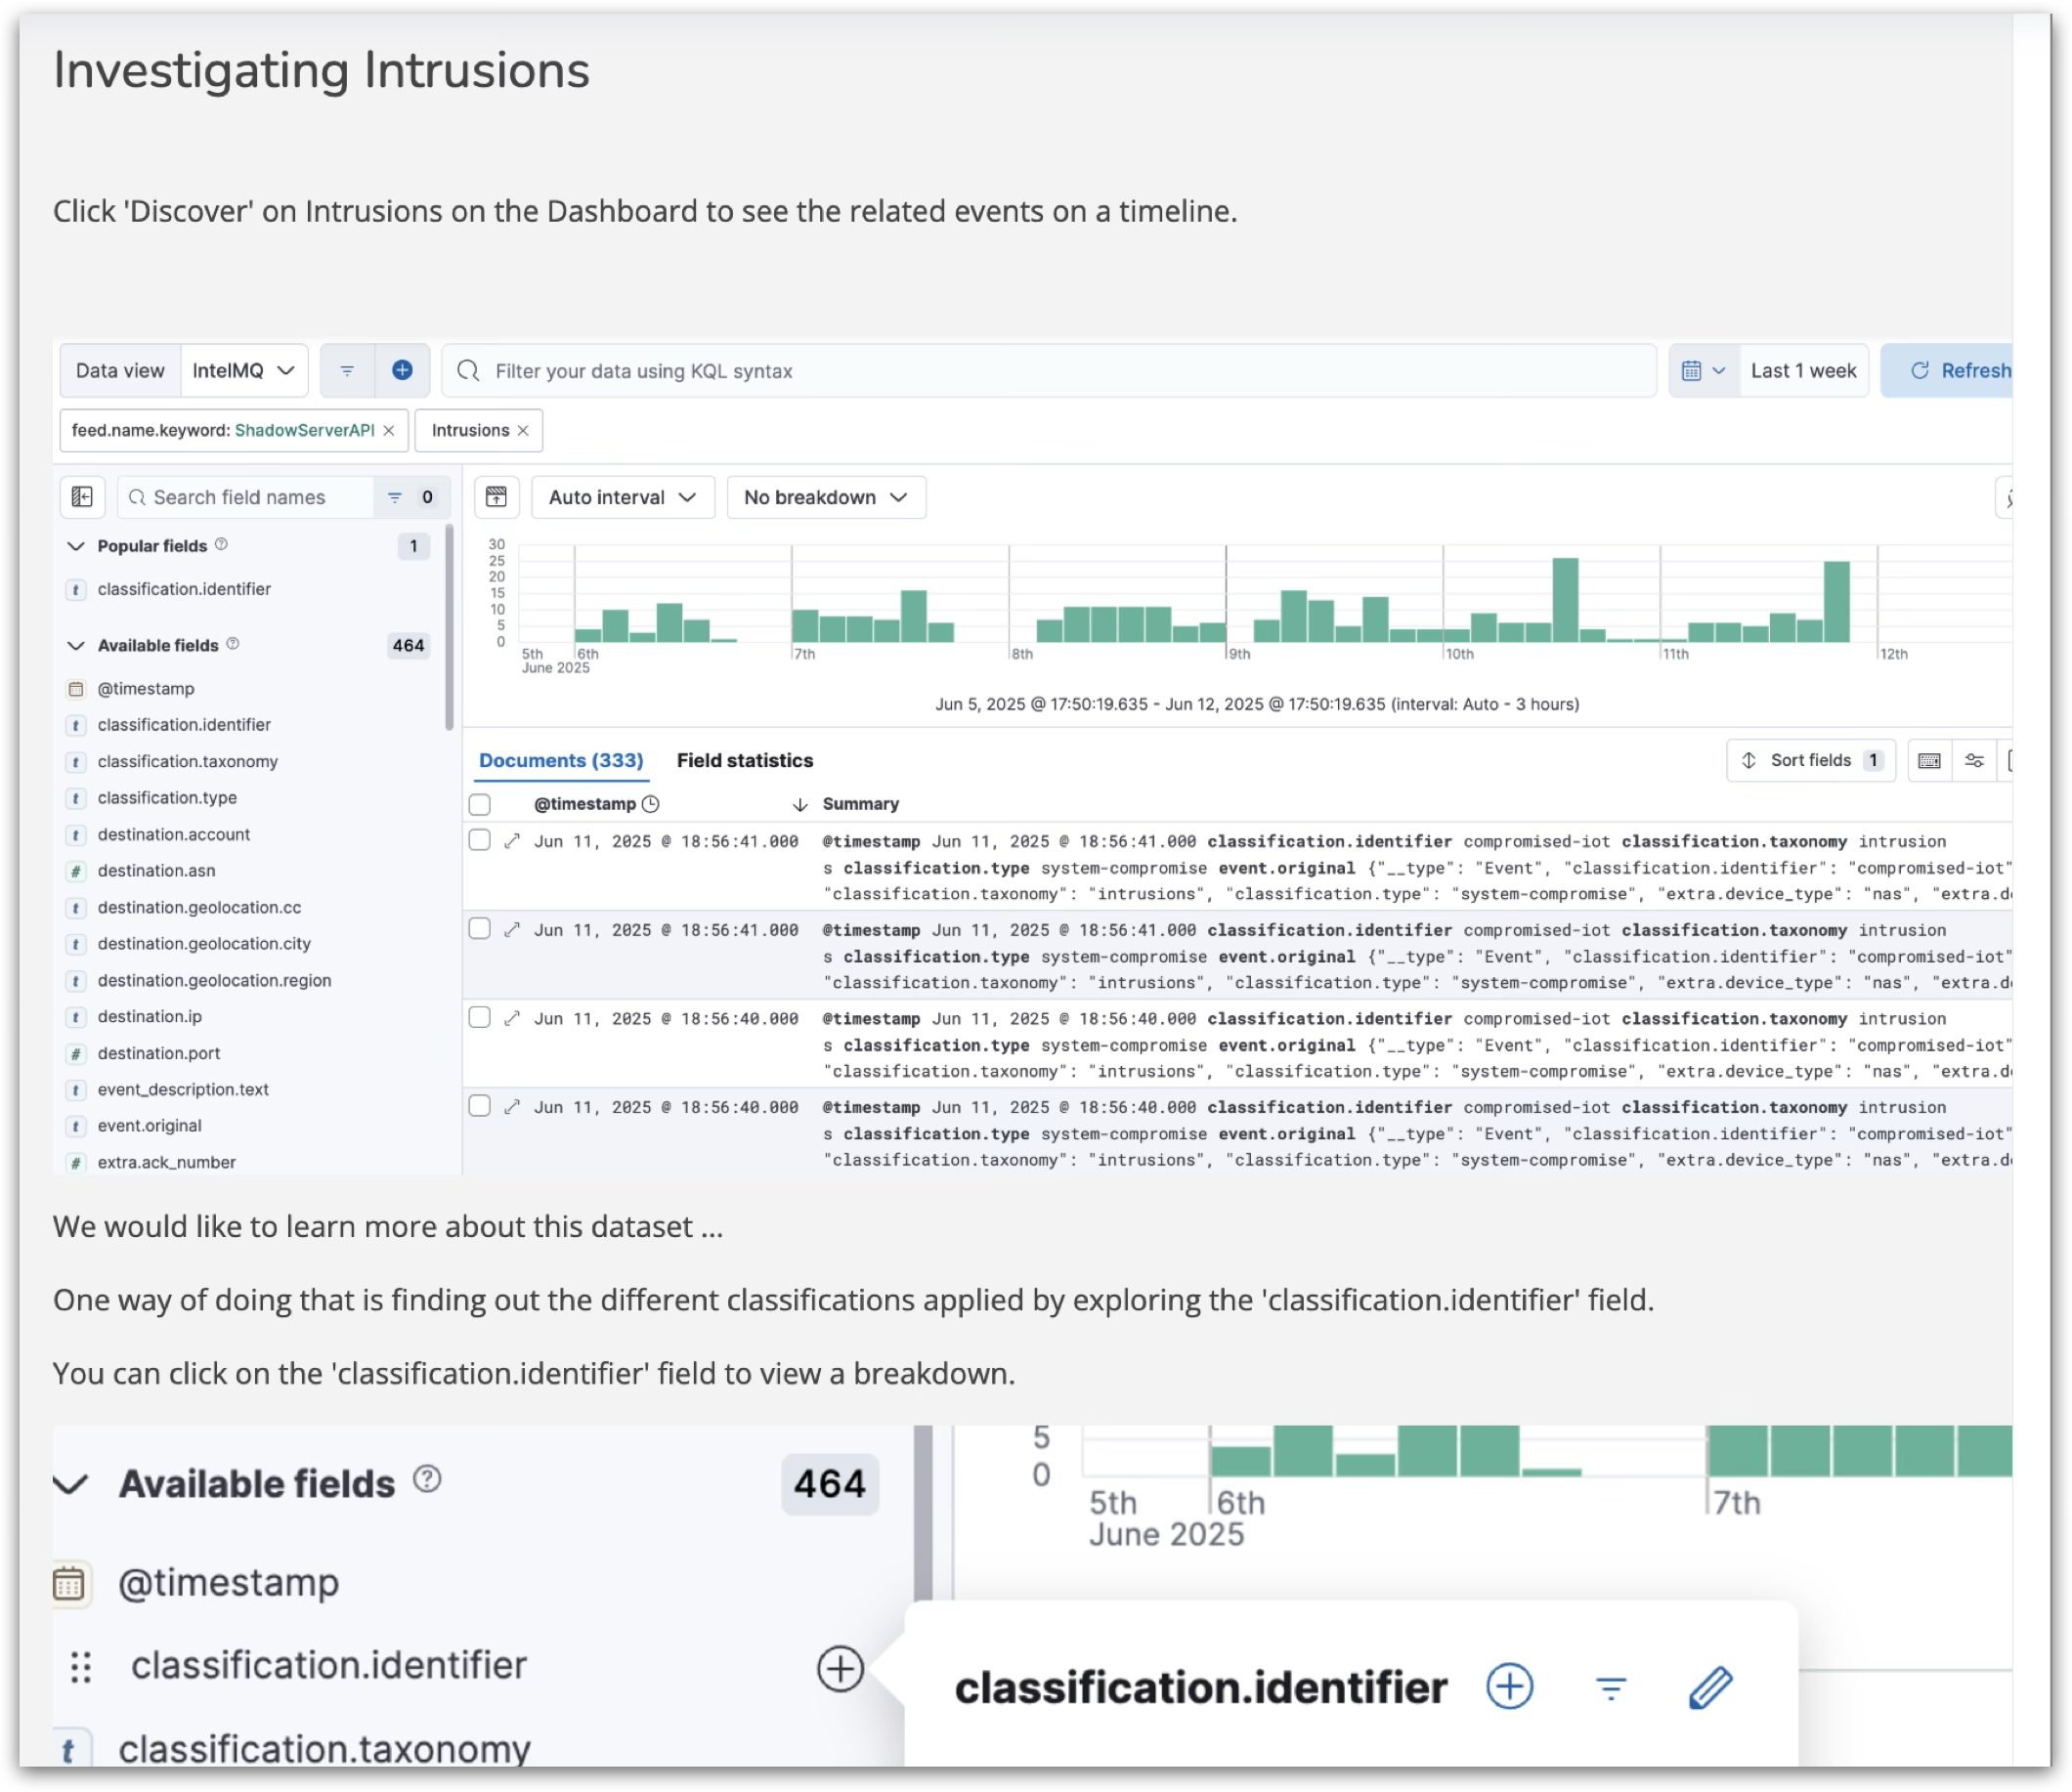Screen dimensions: 2072x1792
Task: Open the IntelMQ data view dropdown
Action: click(244, 371)
